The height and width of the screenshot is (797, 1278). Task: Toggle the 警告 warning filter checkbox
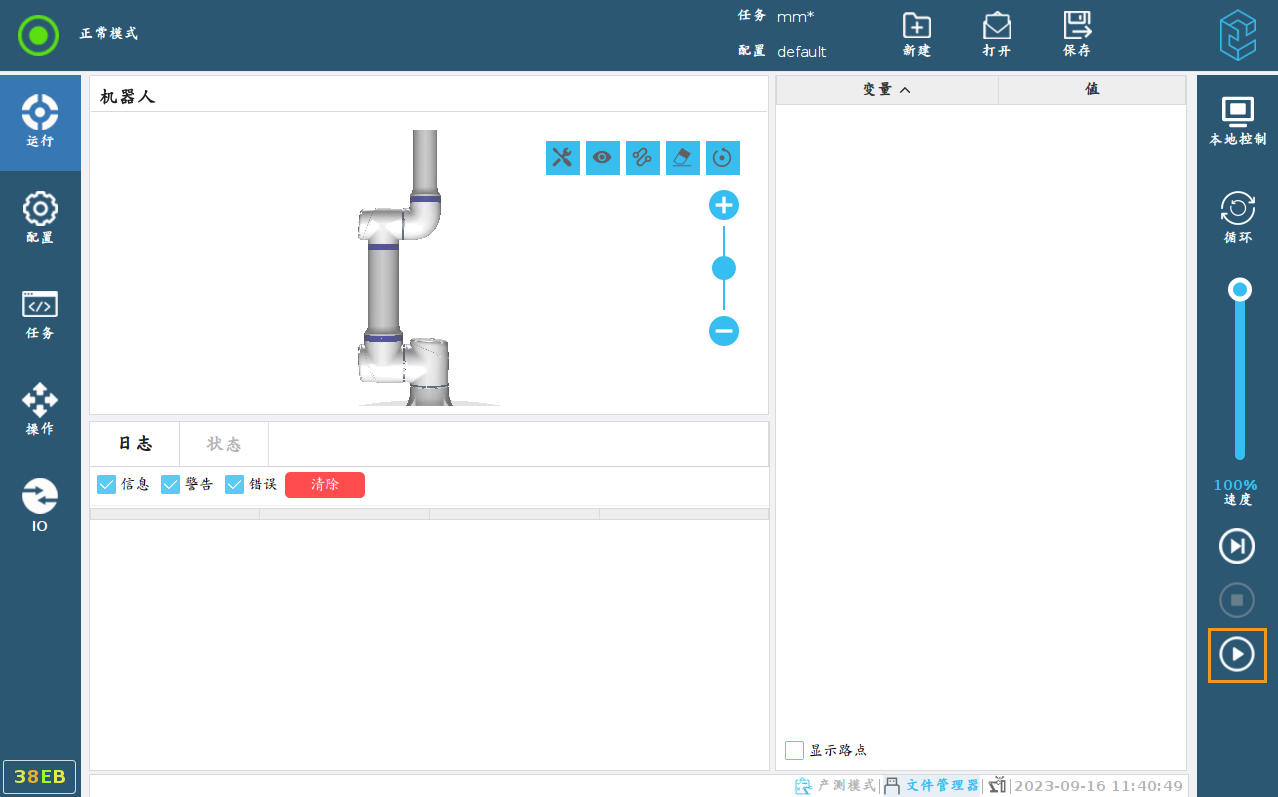[x=171, y=484]
